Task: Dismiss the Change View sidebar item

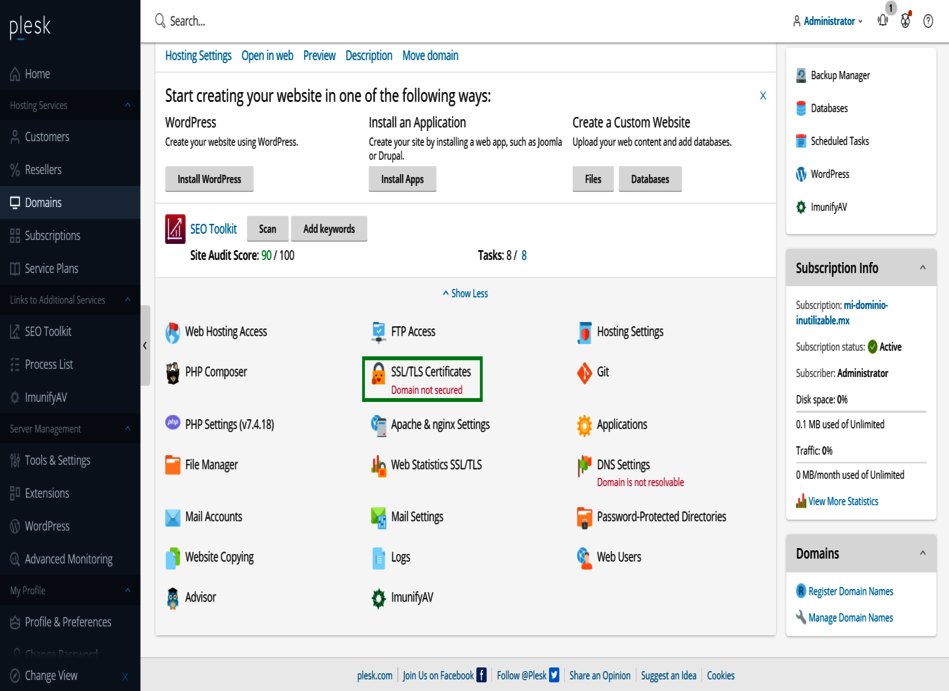Action: point(125,676)
